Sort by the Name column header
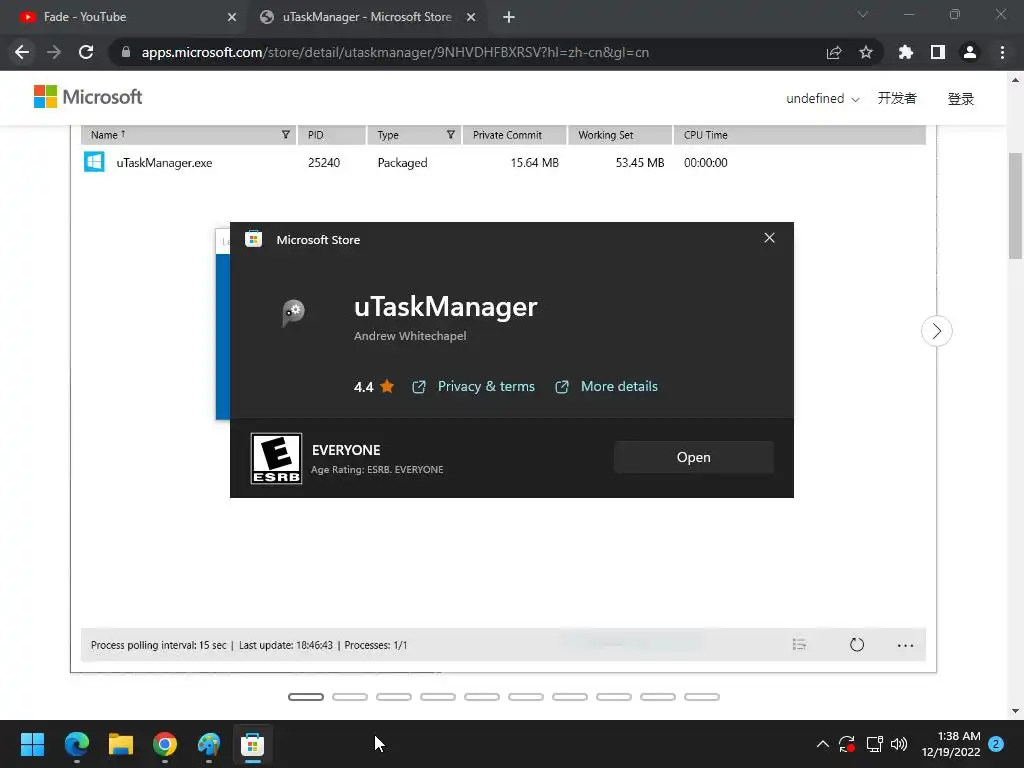The width and height of the screenshot is (1024, 768). (x=189, y=135)
